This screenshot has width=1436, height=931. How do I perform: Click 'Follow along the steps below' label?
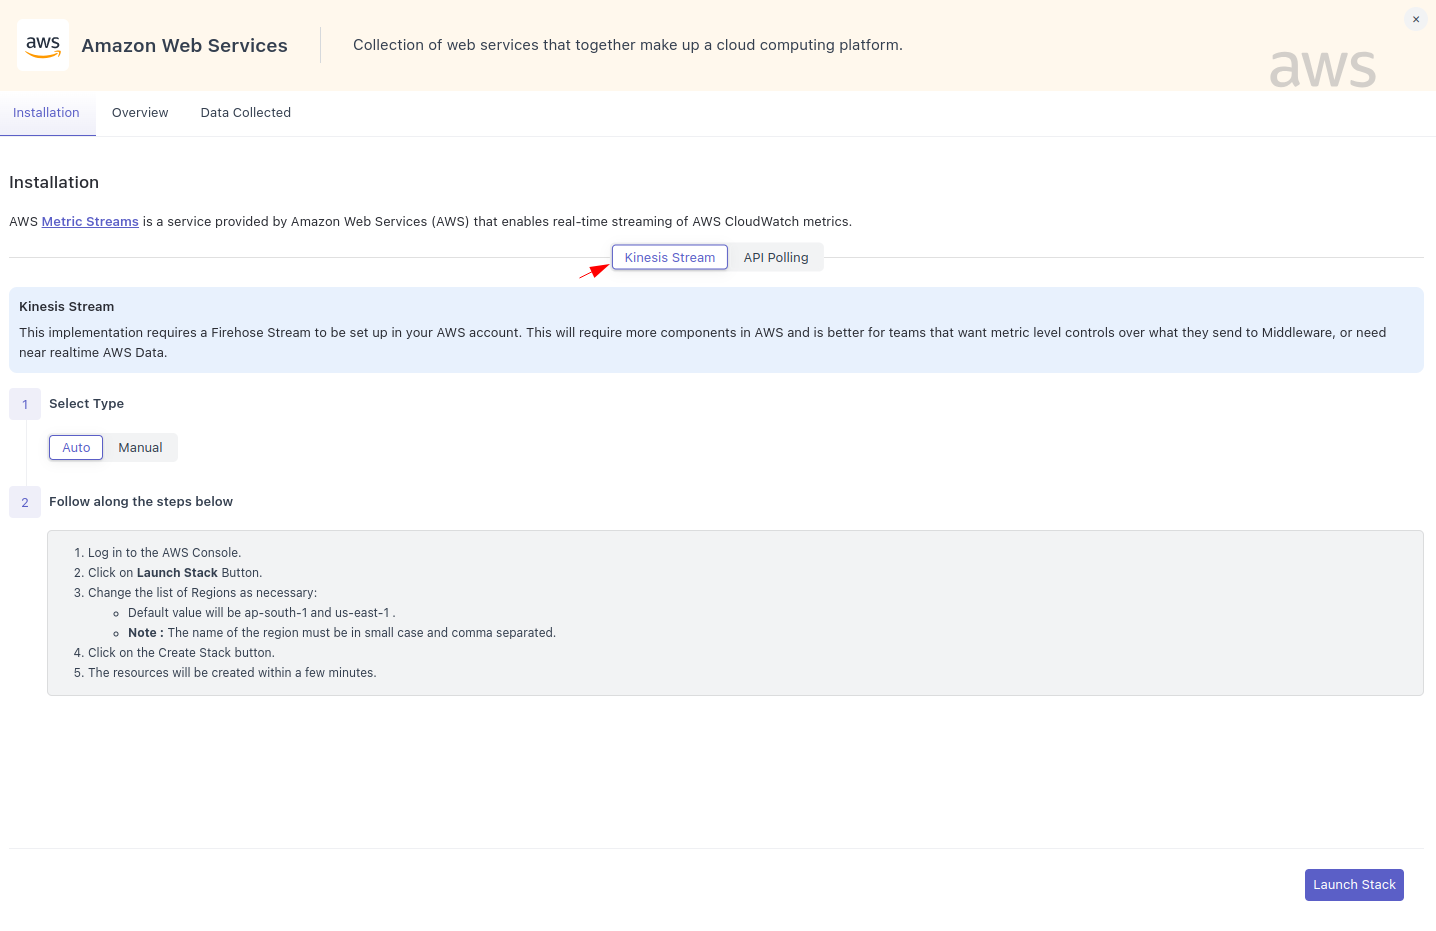click(x=141, y=502)
